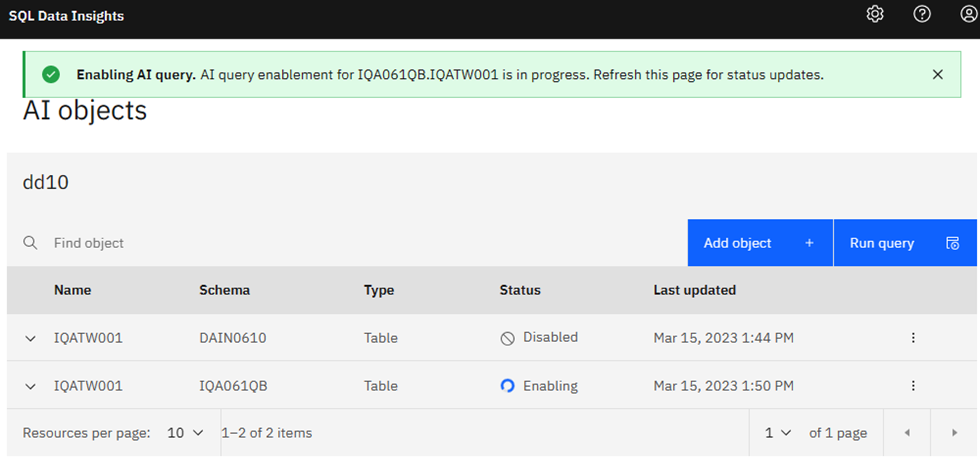The width and height of the screenshot is (980, 461).
Task: Dismiss the Enabling AI query notification
Action: 937,74
